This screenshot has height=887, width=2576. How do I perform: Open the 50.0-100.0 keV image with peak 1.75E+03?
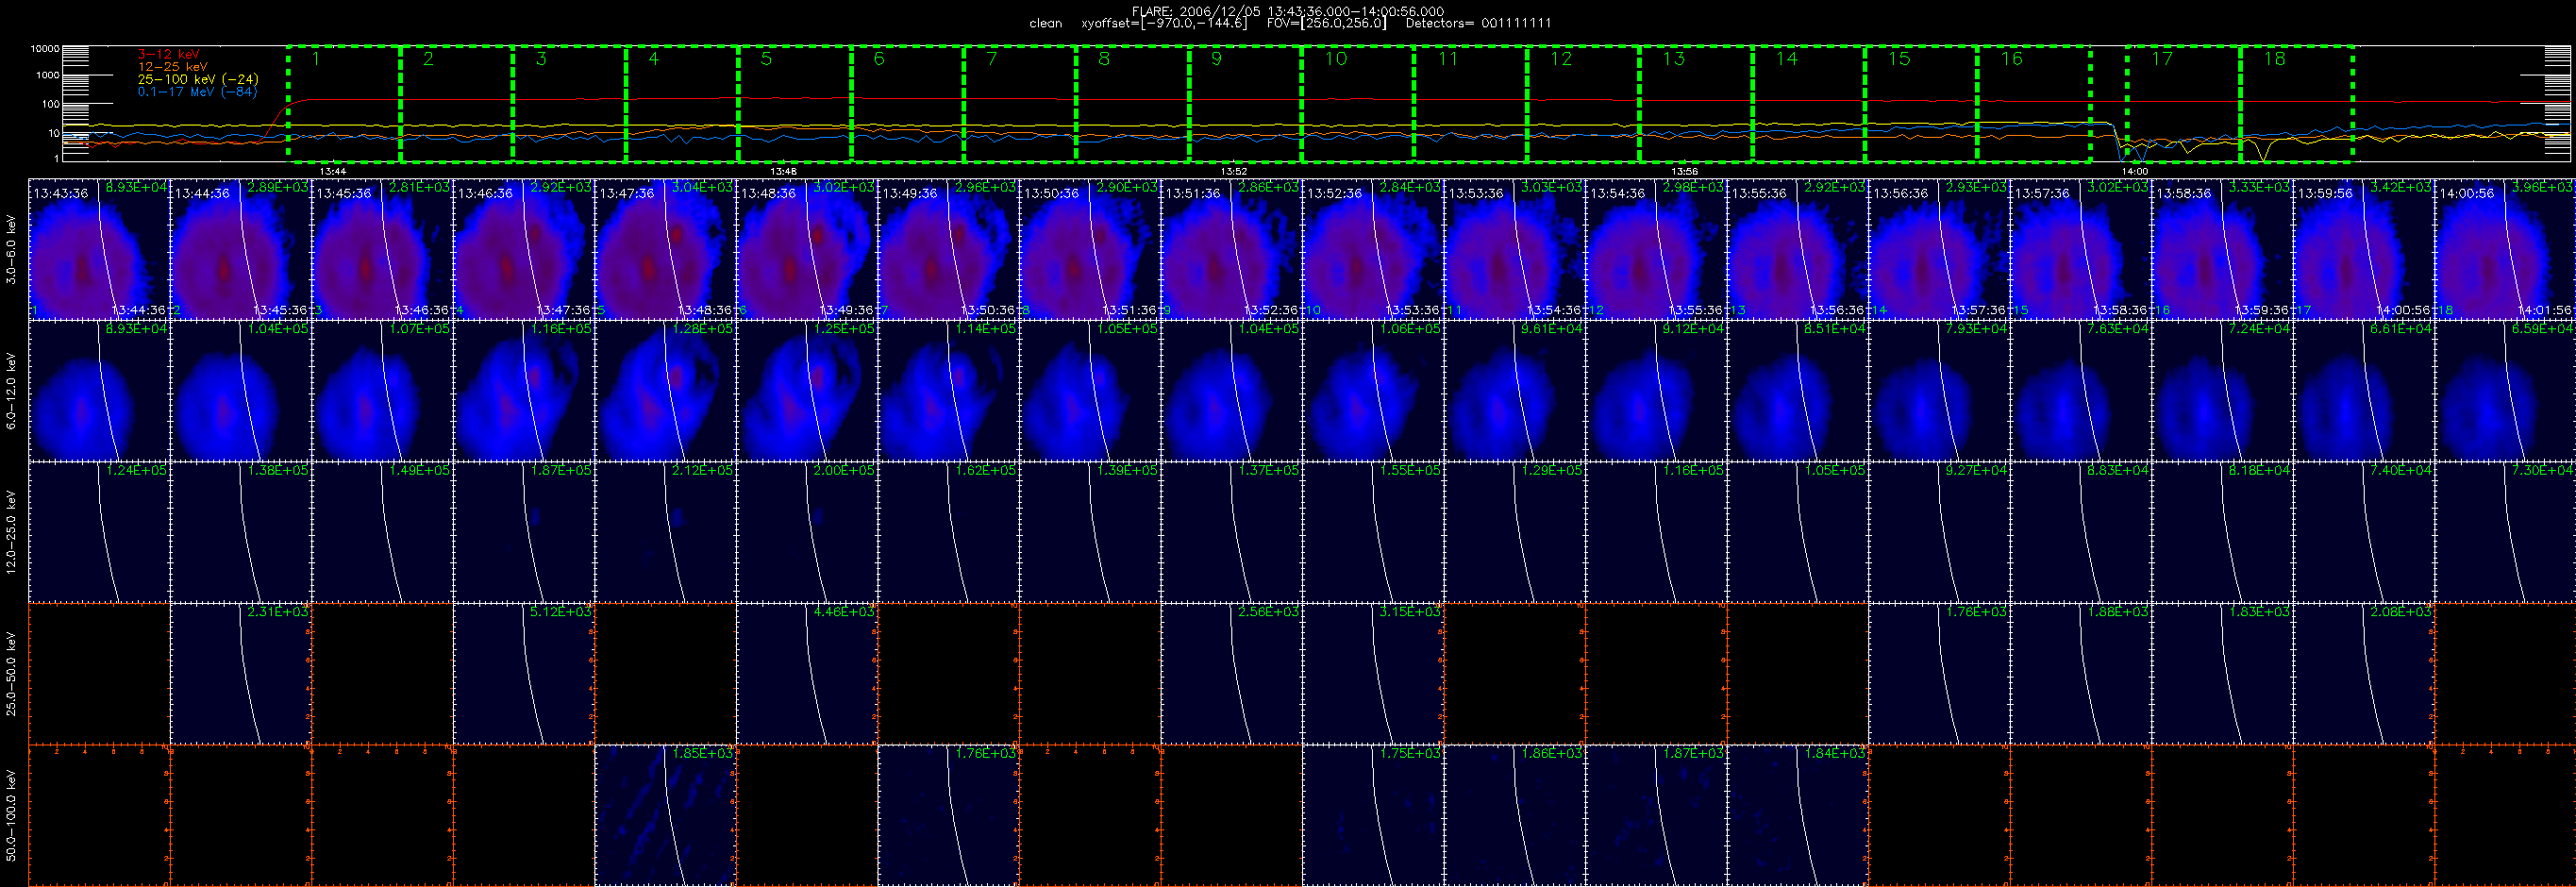tap(1373, 815)
